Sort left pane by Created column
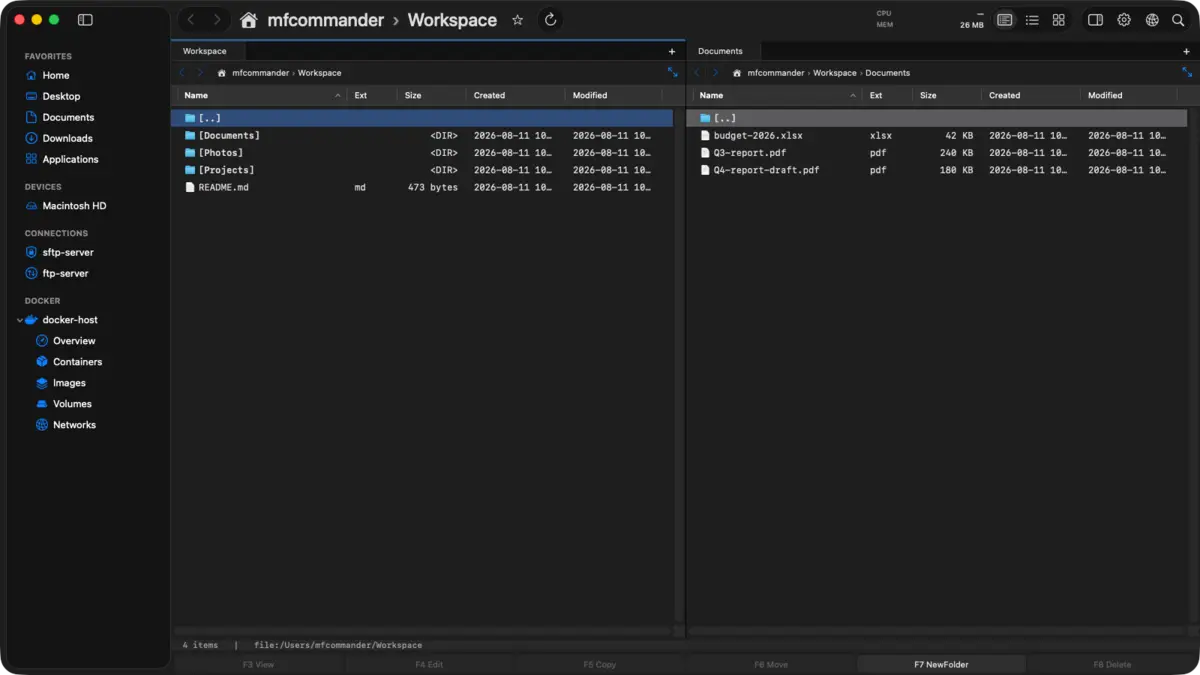Screen dimensions: 1200x675 (x=515, y=95)
